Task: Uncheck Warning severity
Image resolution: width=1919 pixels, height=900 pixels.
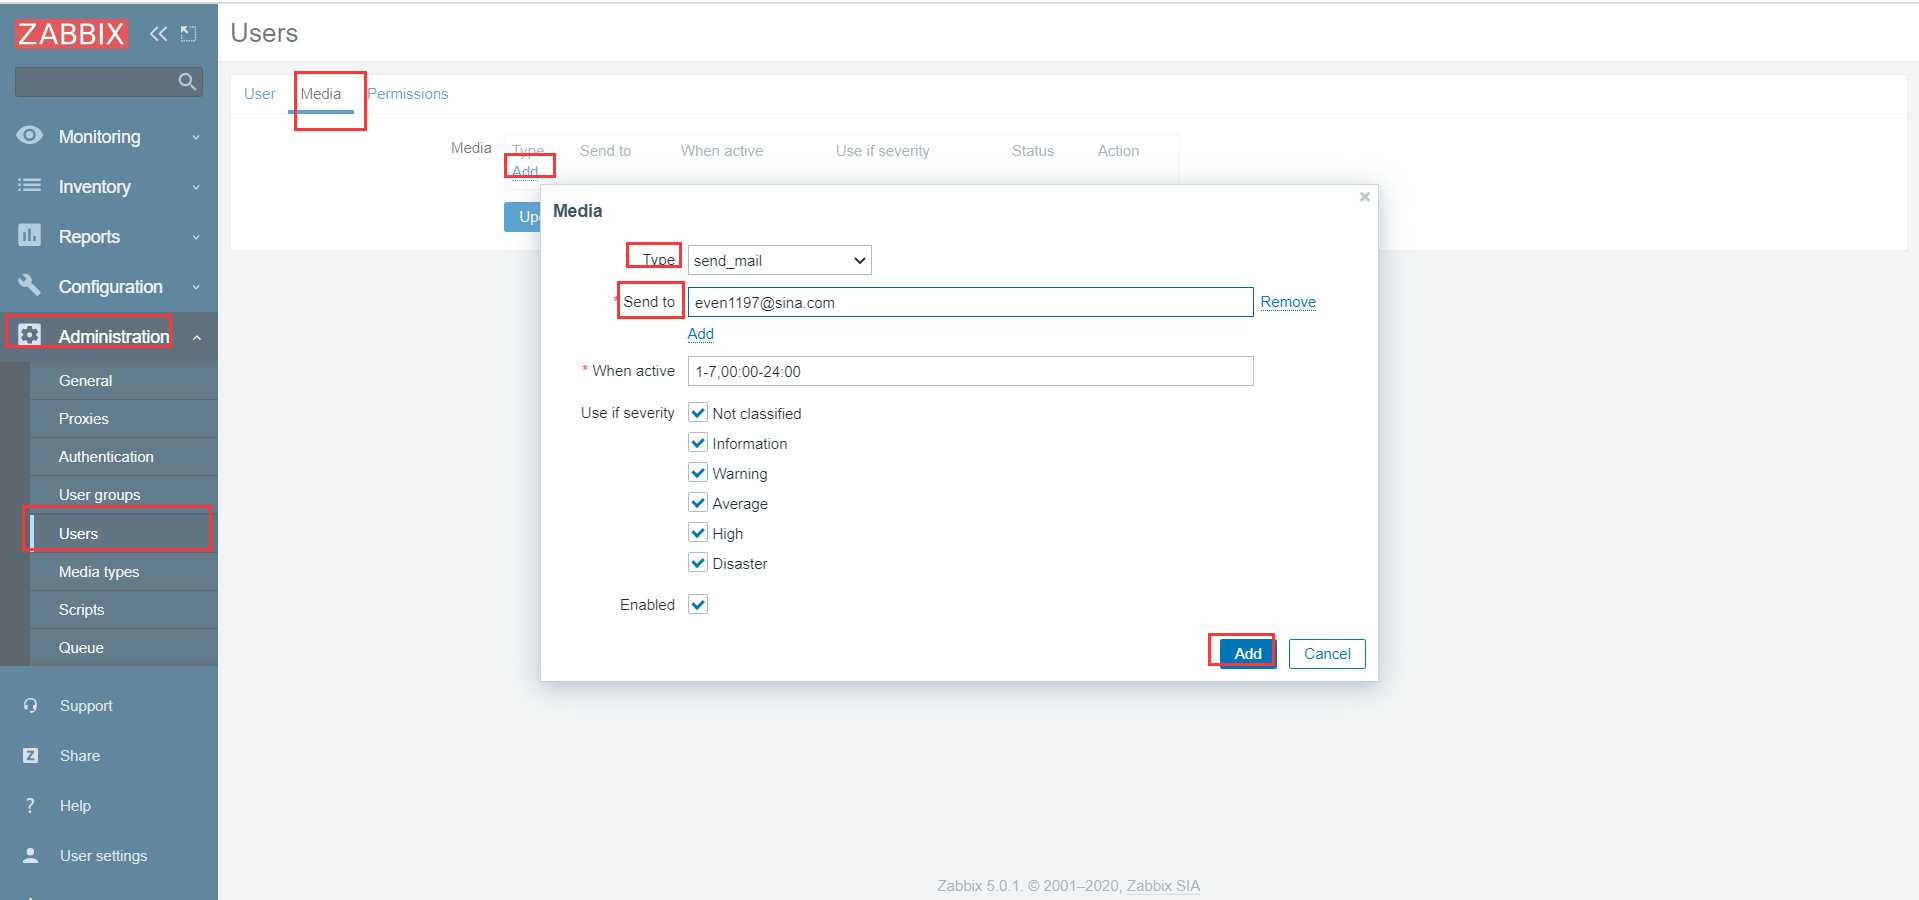Action: tap(698, 473)
